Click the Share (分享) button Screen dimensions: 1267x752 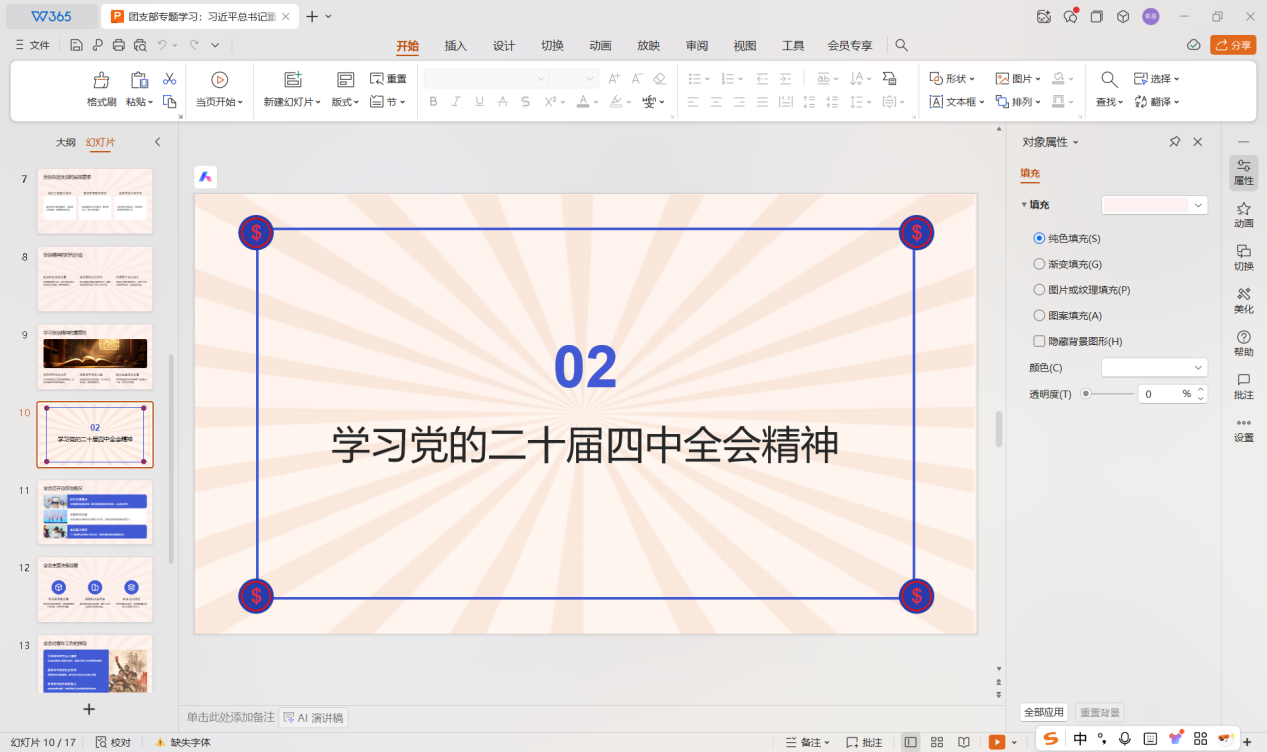click(1233, 45)
